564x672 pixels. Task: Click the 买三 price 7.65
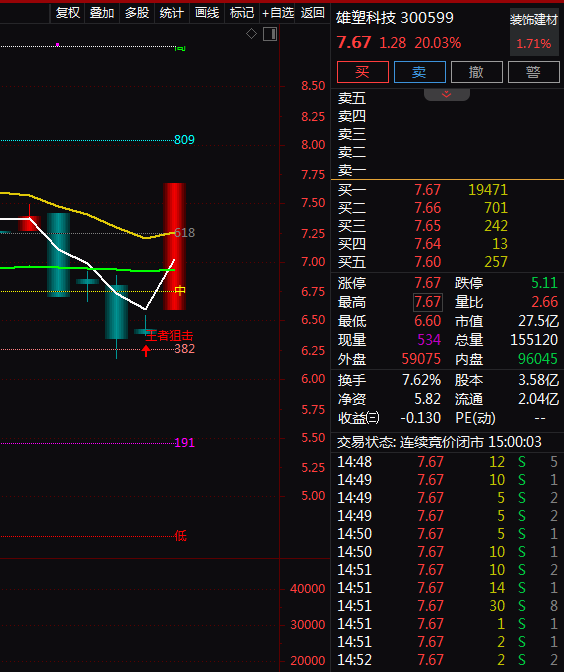pyautogui.click(x=427, y=226)
